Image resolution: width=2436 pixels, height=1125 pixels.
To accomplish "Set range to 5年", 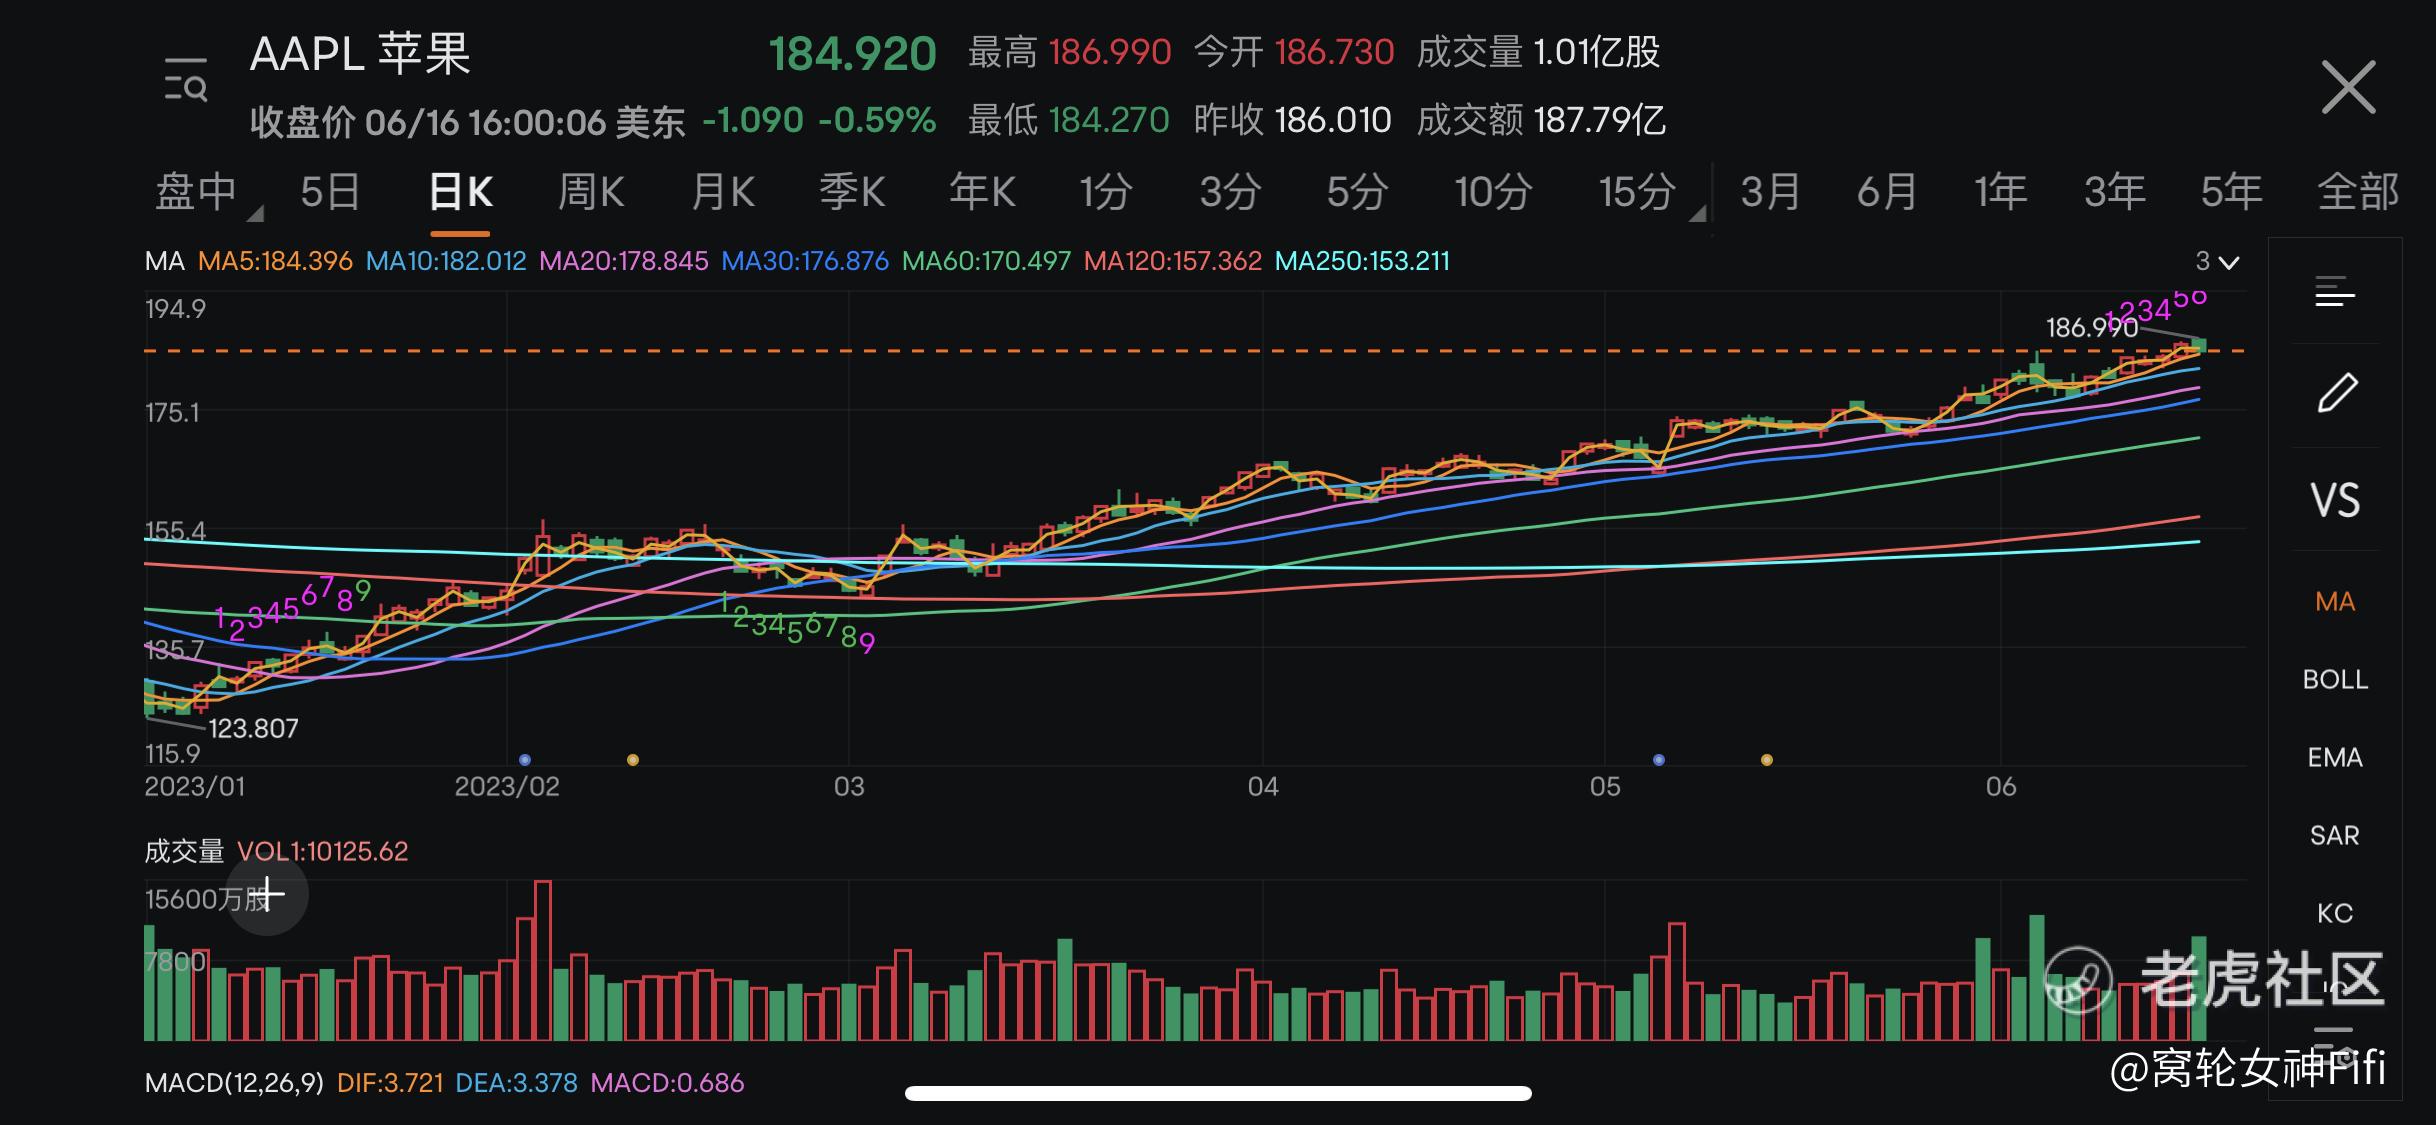I will (x=2231, y=191).
